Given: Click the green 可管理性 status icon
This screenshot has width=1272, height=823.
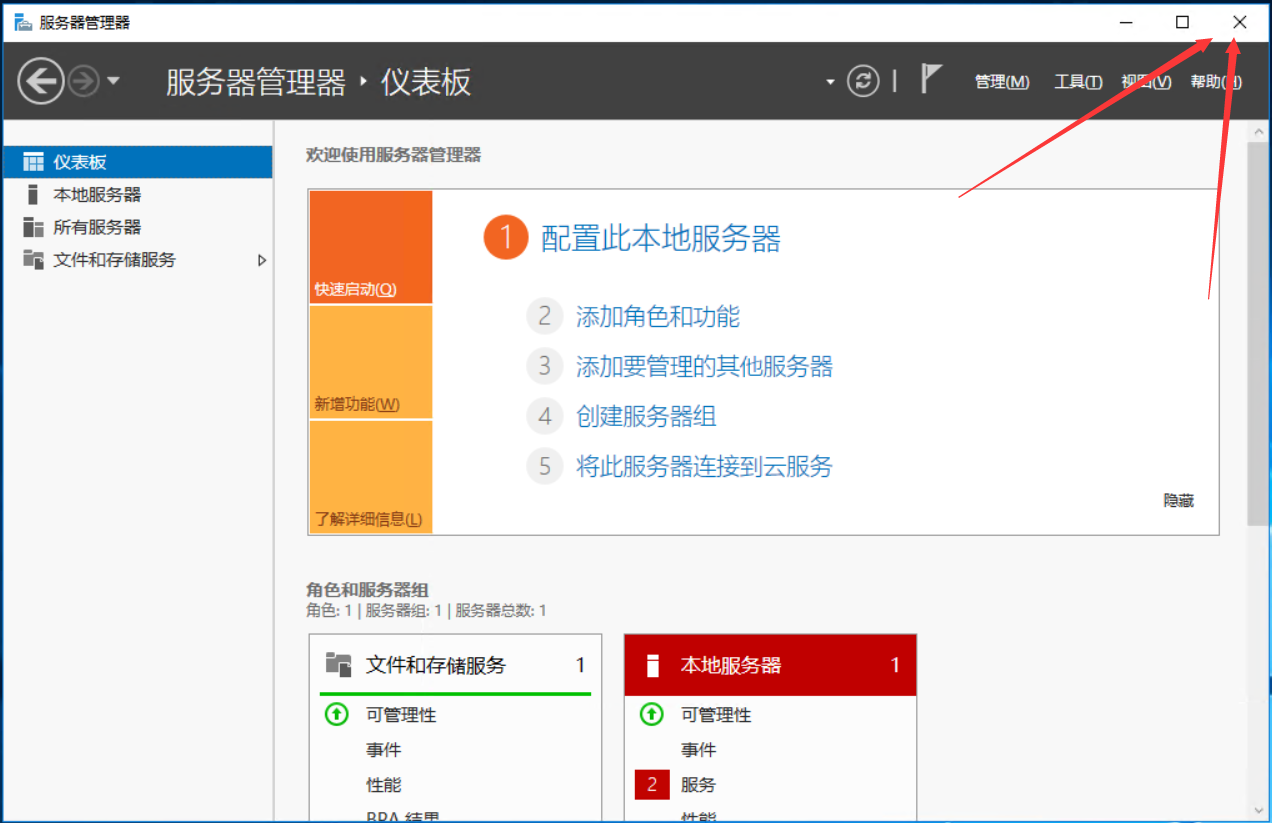Looking at the screenshot, I should point(651,714).
